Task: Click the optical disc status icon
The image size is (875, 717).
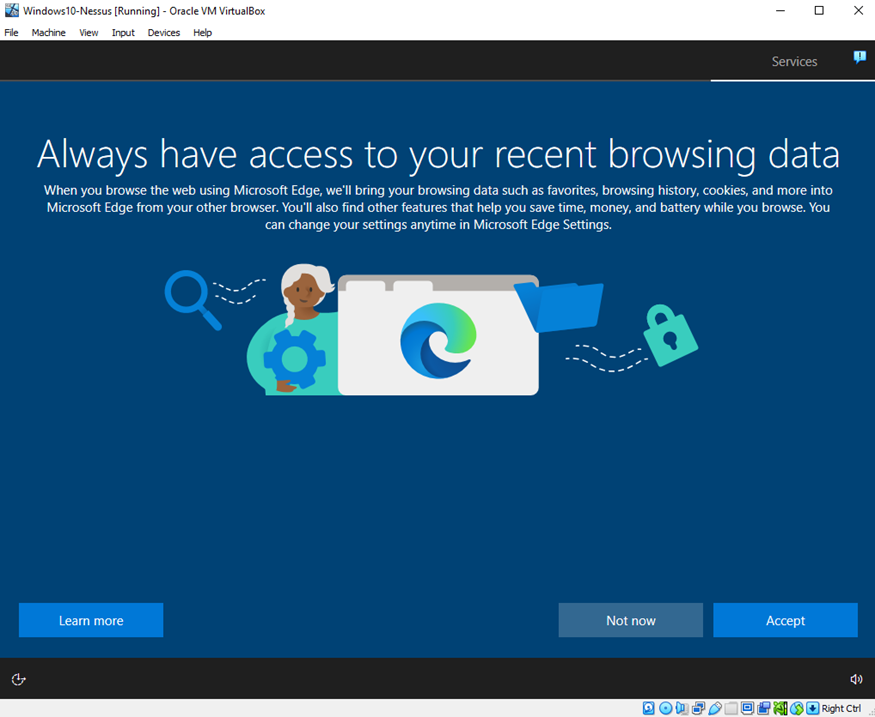Action: tap(666, 708)
